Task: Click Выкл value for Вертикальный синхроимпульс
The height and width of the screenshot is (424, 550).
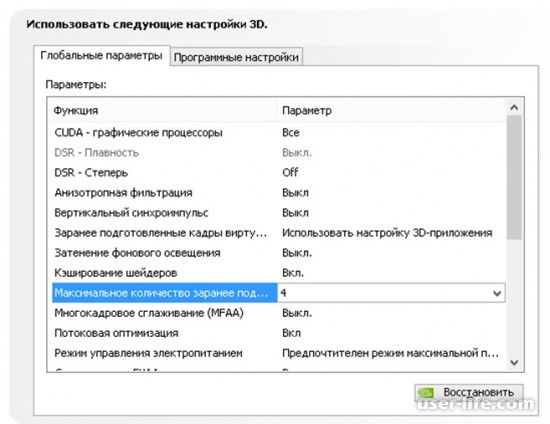Action: 295,213
